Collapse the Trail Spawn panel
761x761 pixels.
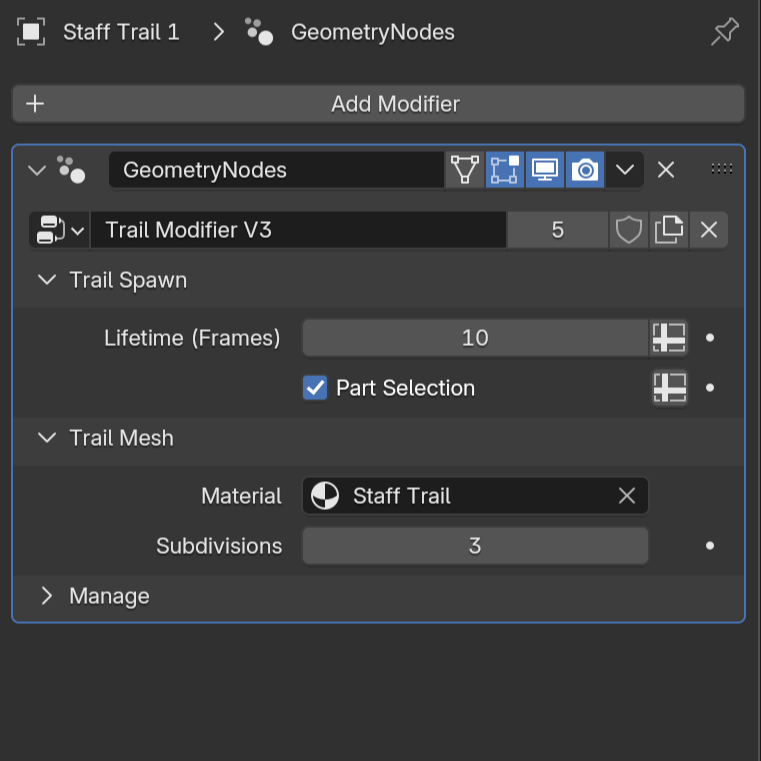pos(46,280)
